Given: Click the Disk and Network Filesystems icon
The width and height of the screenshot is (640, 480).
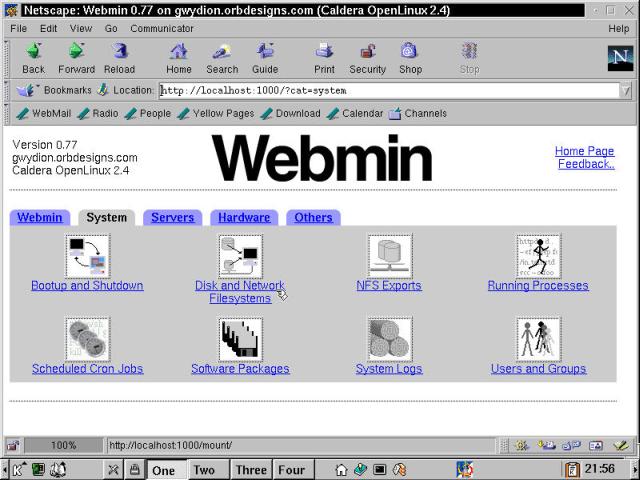Looking at the screenshot, I should [x=240, y=256].
